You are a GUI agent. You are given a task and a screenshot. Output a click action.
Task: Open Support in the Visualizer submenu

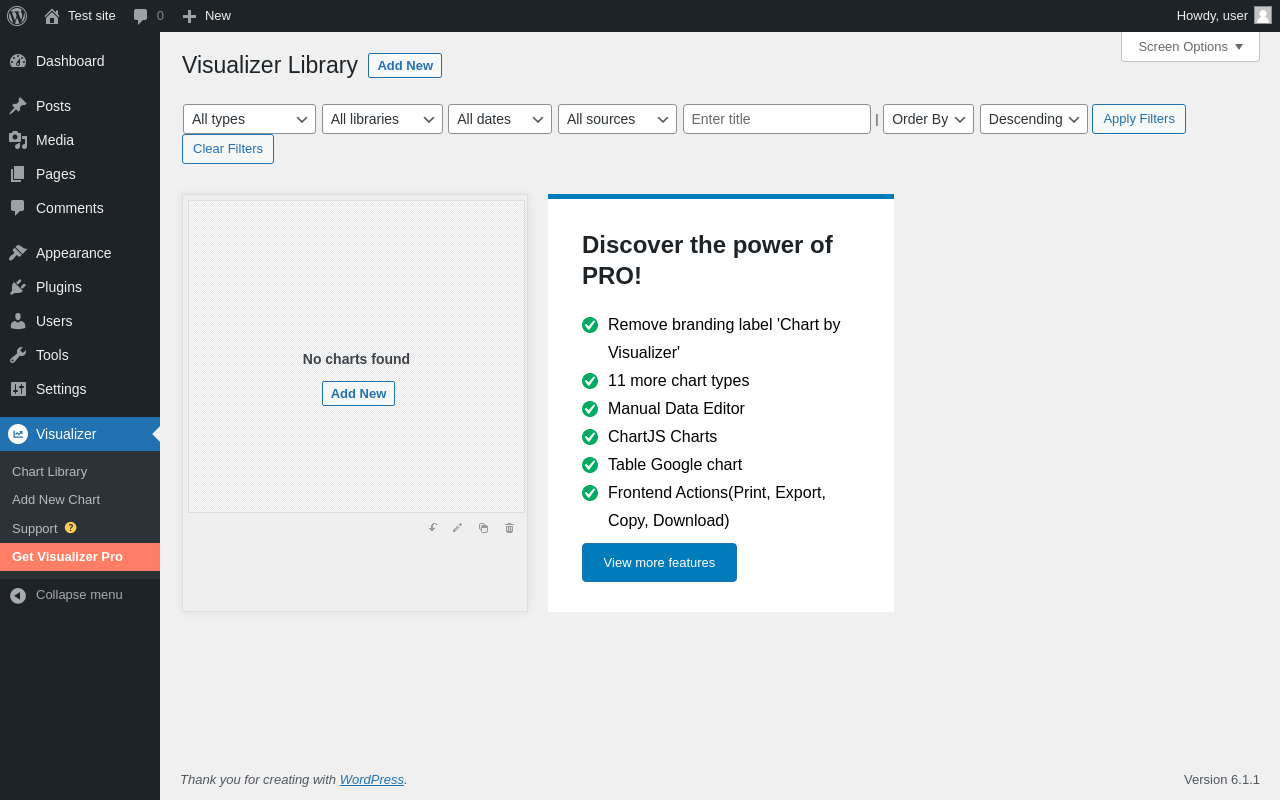tap(80, 528)
